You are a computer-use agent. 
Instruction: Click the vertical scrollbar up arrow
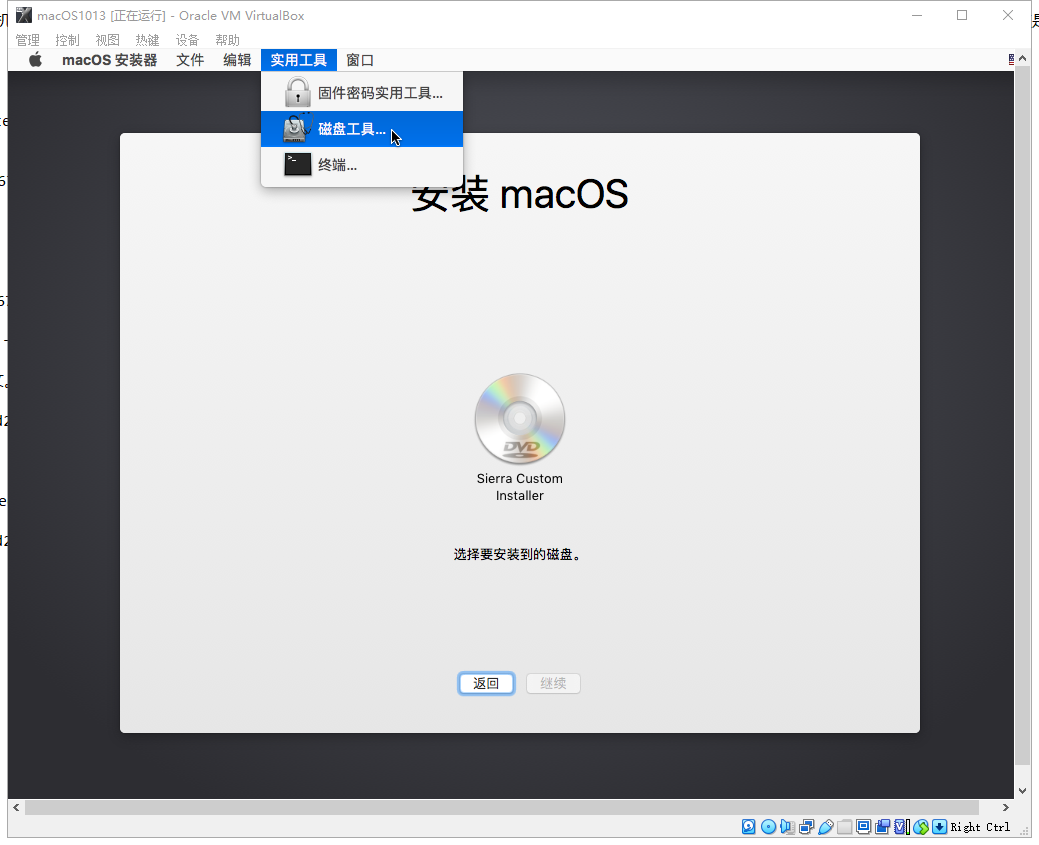[1022, 59]
